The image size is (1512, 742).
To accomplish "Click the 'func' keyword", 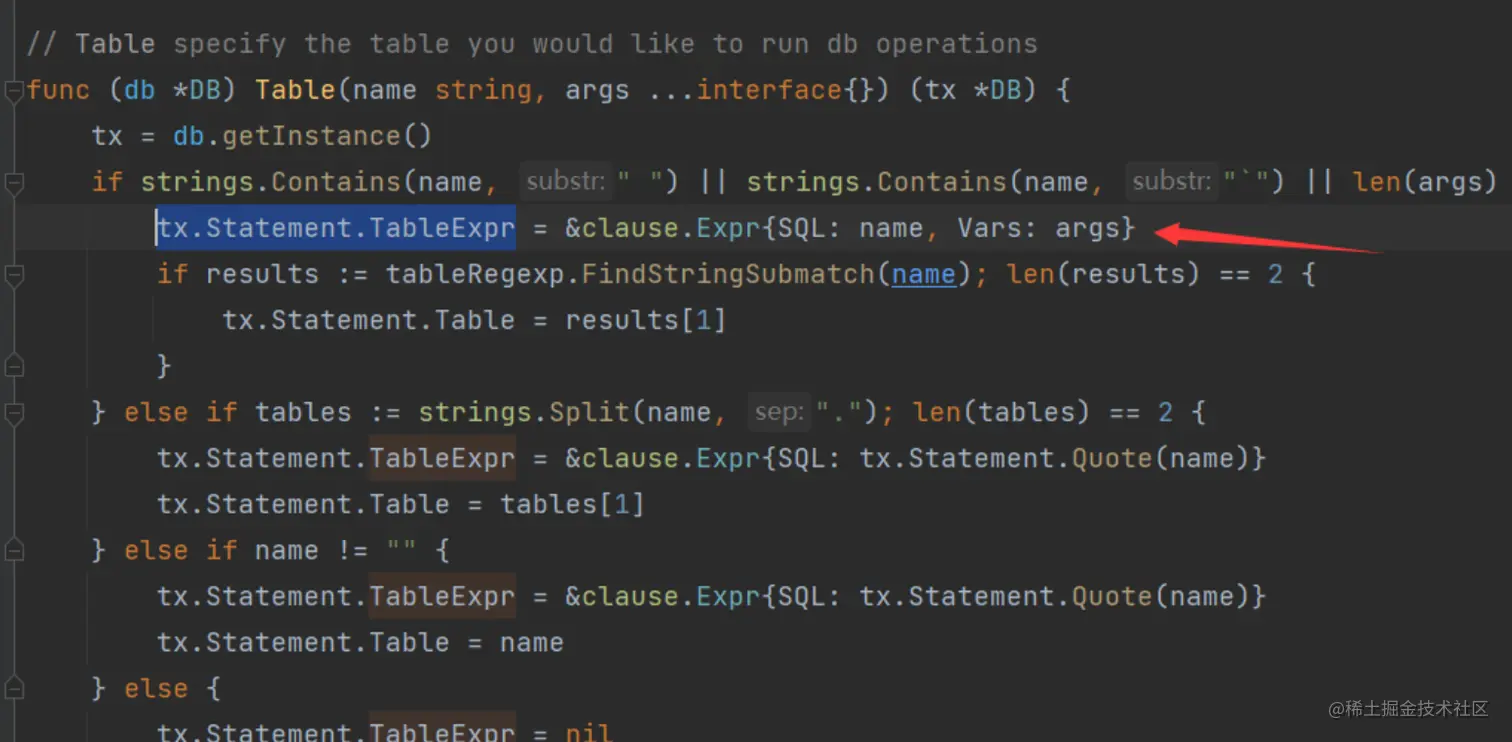I will [58, 90].
